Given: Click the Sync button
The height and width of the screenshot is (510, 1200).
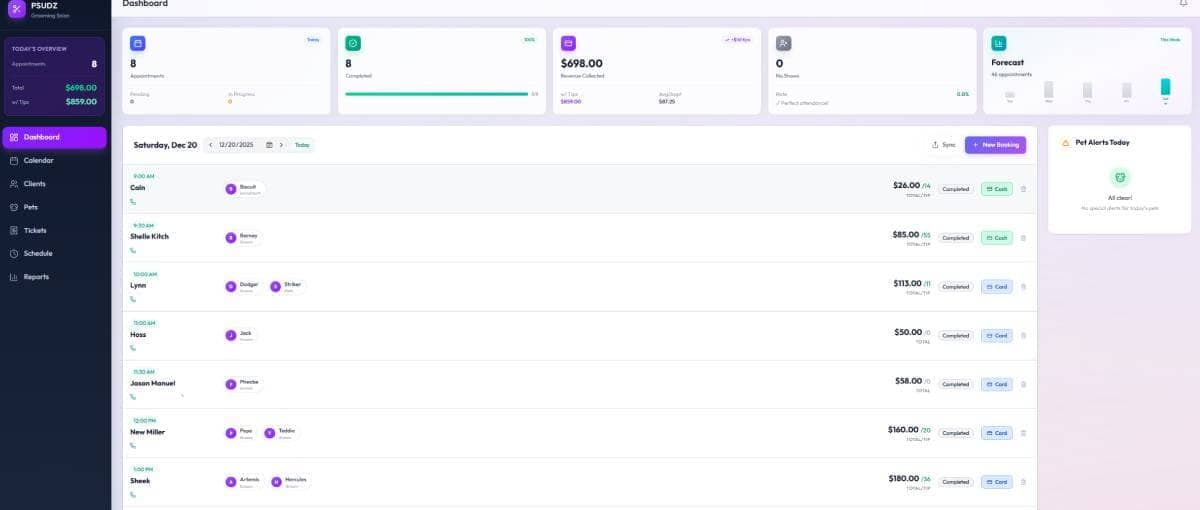Looking at the screenshot, I should [943, 145].
